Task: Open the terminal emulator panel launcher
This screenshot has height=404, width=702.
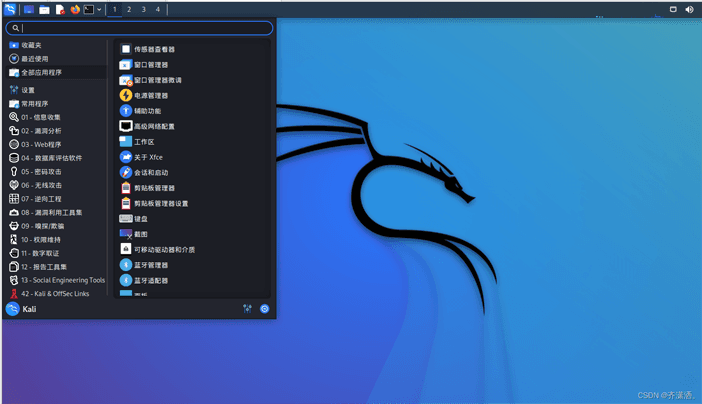Action: coord(89,9)
